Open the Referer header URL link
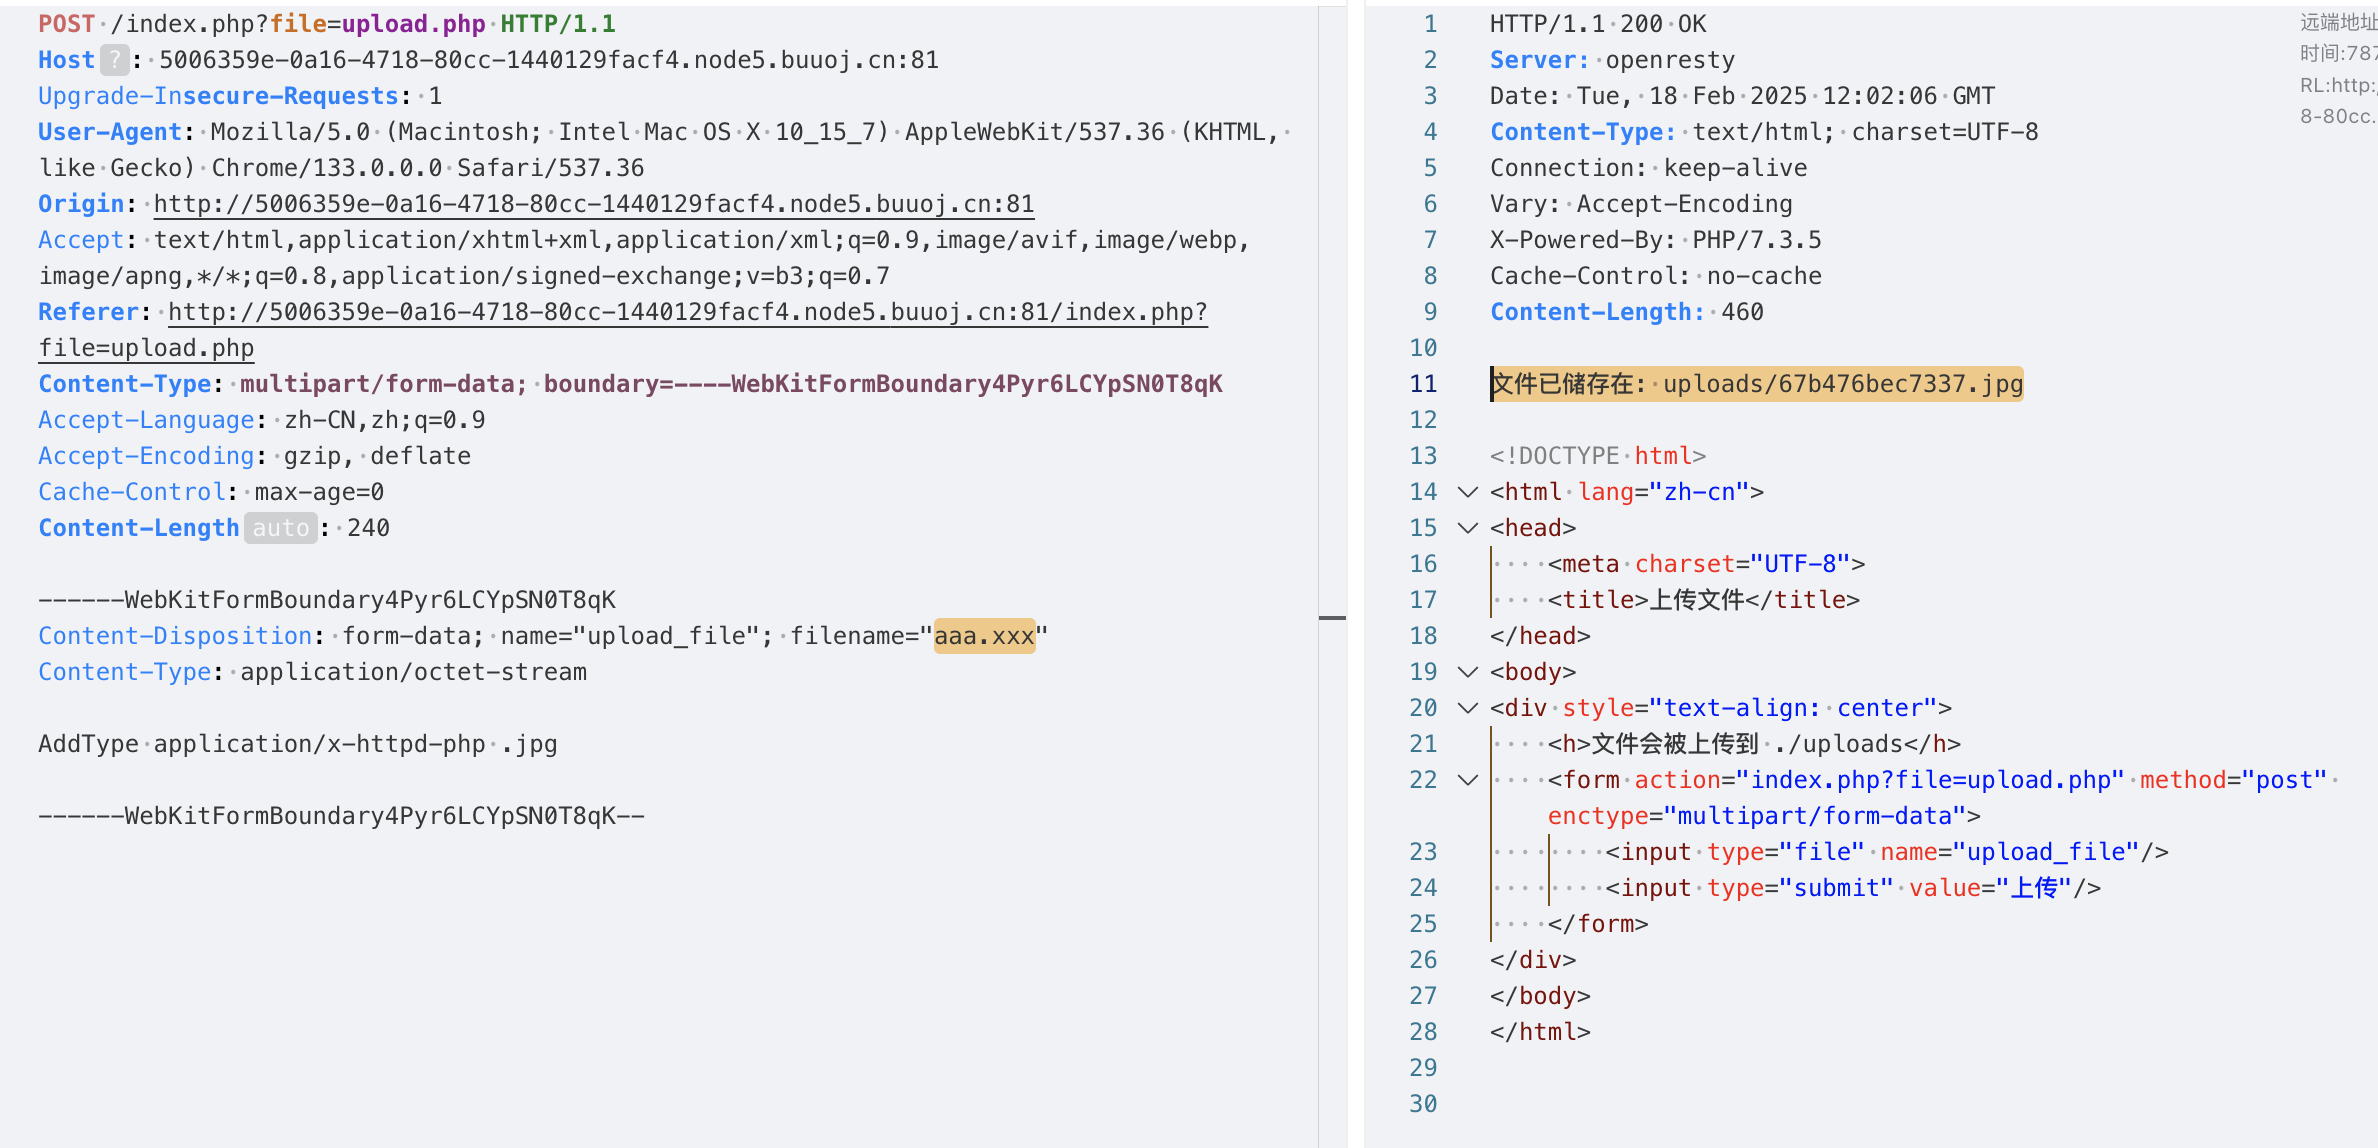This screenshot has height=1148, width=2378. pos(687,312)
